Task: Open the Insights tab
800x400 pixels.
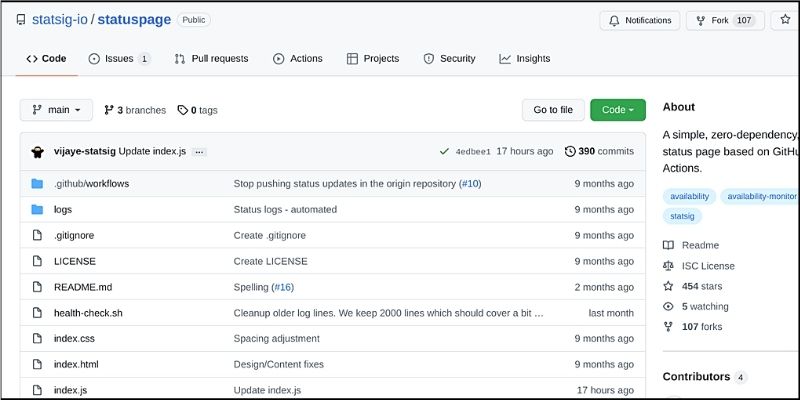Action: 524,59
